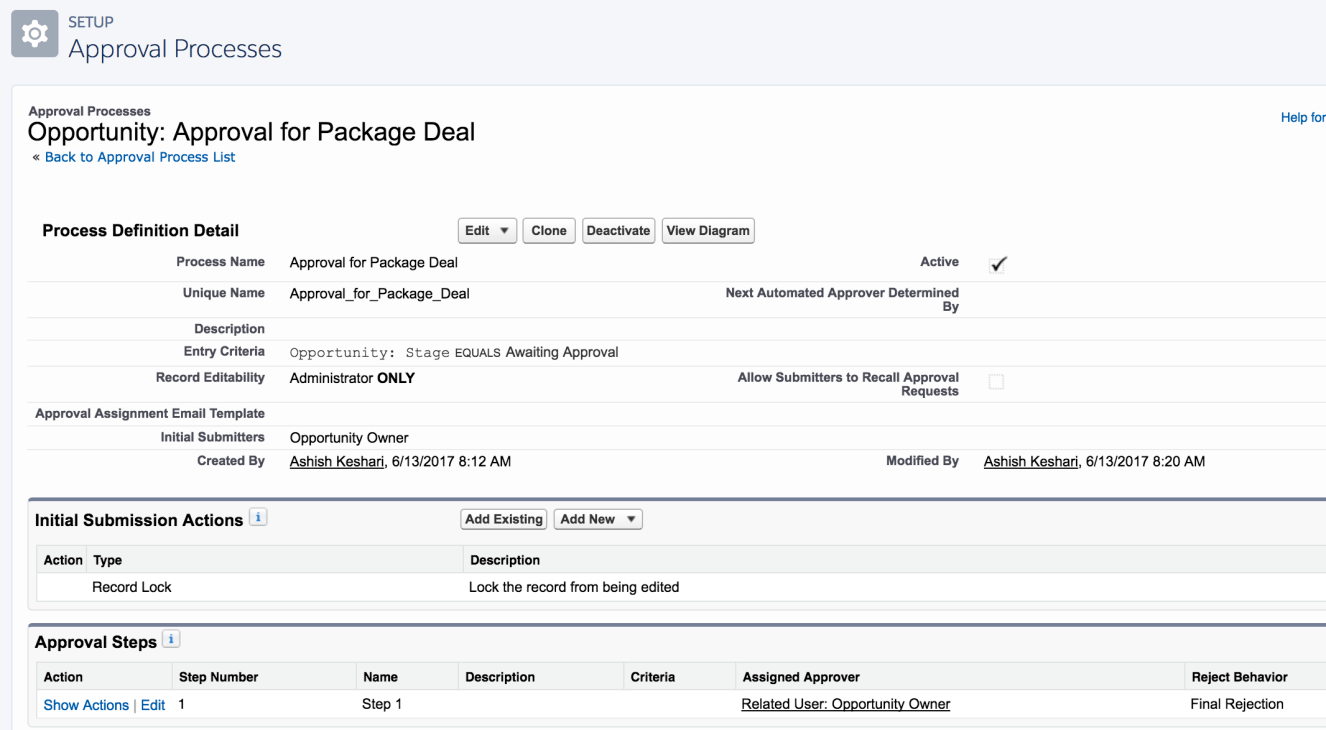Click the Help for this page link
Viewport: 1326px width, 730px height.
1303,118
